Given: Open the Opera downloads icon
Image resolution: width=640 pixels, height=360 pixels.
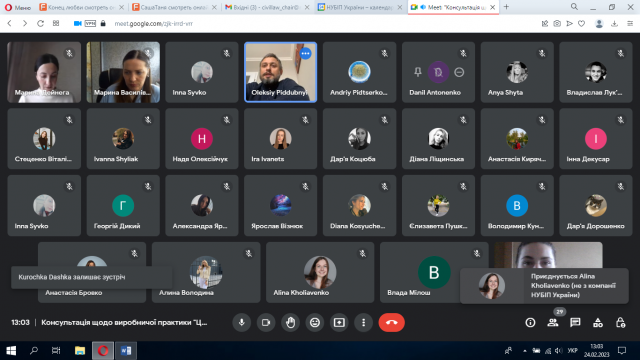Looking at the screenshot, I should click(614, 24).
